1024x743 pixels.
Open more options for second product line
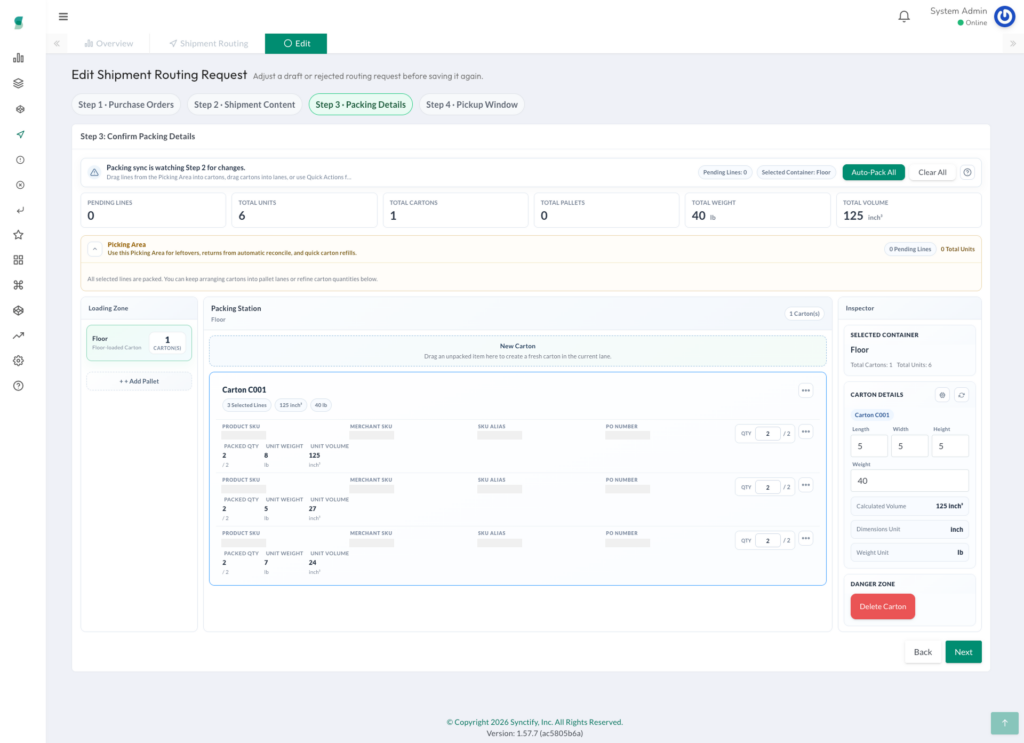click(806, 485)
